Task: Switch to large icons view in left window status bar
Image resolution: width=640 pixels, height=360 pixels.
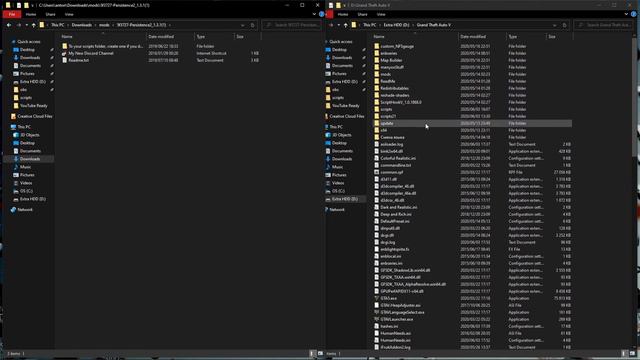Action: 320,353
